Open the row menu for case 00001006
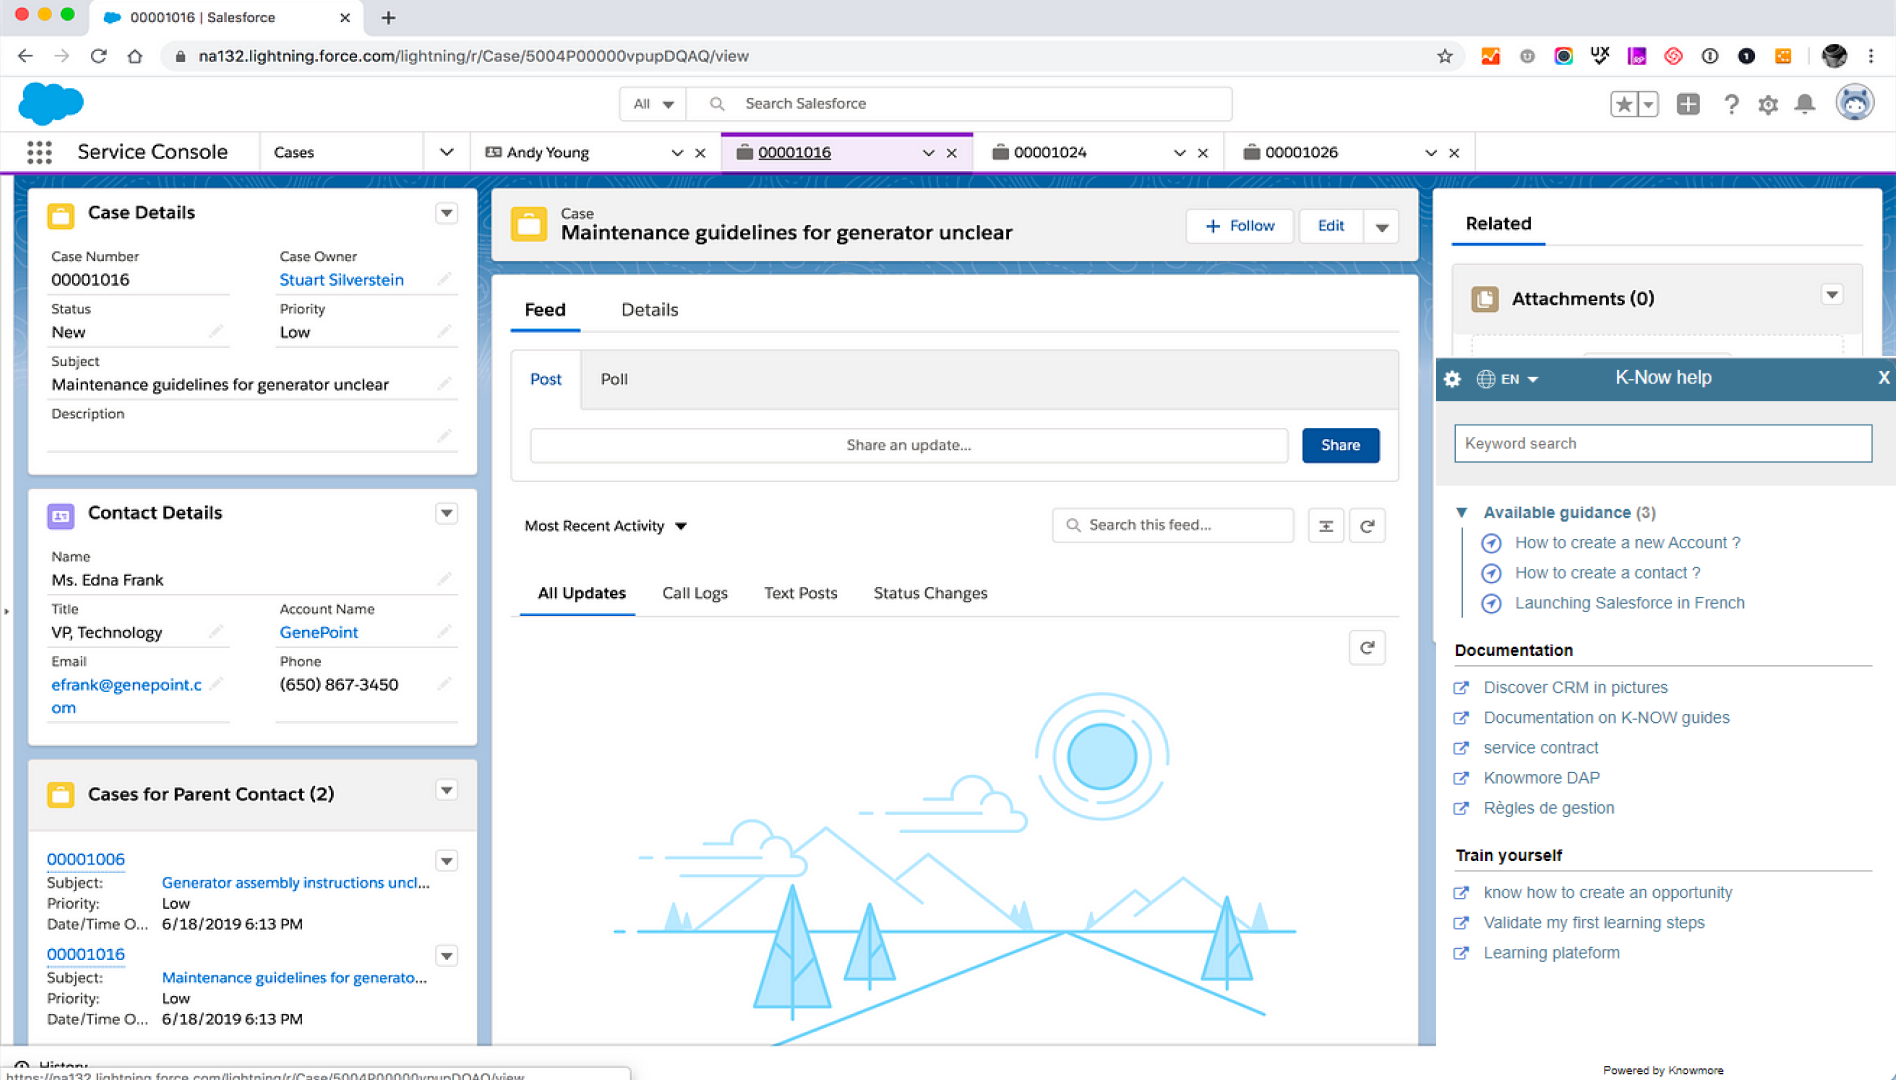The height and width of the screenshot is (1080, 1896). click(447, 861)
